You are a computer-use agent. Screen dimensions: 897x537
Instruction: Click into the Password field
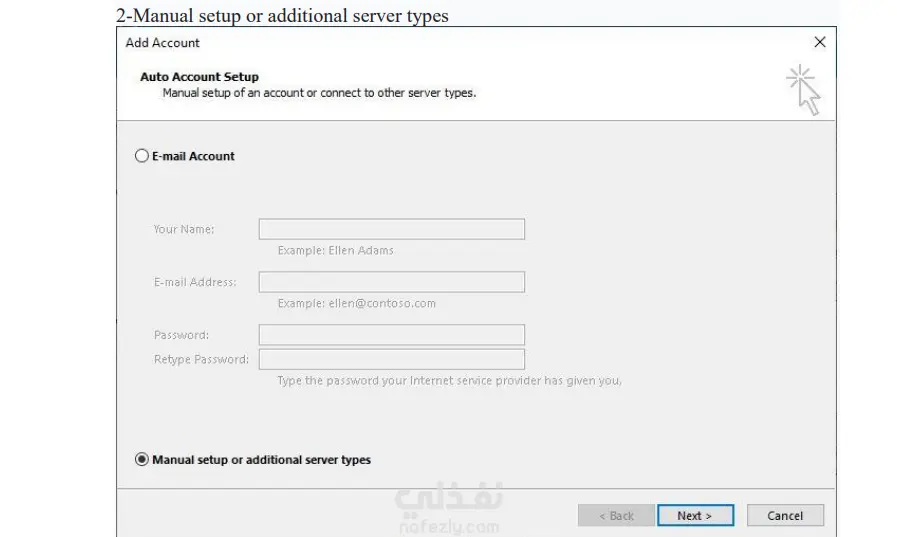pos(391,335)
